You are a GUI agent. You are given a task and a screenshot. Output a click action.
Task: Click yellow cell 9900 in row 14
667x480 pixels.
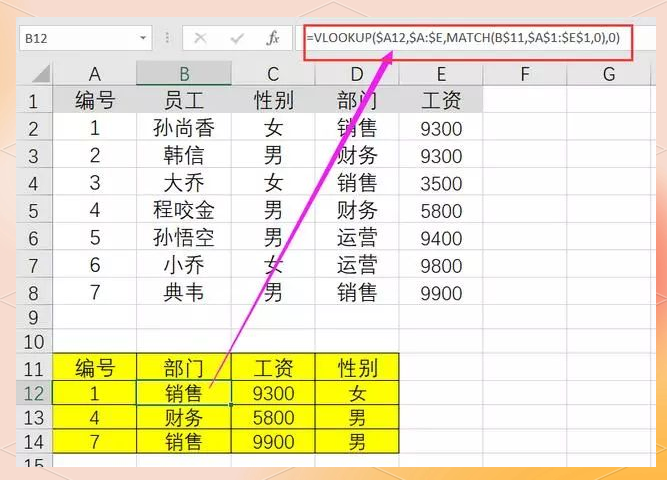(x=273, y=442)
